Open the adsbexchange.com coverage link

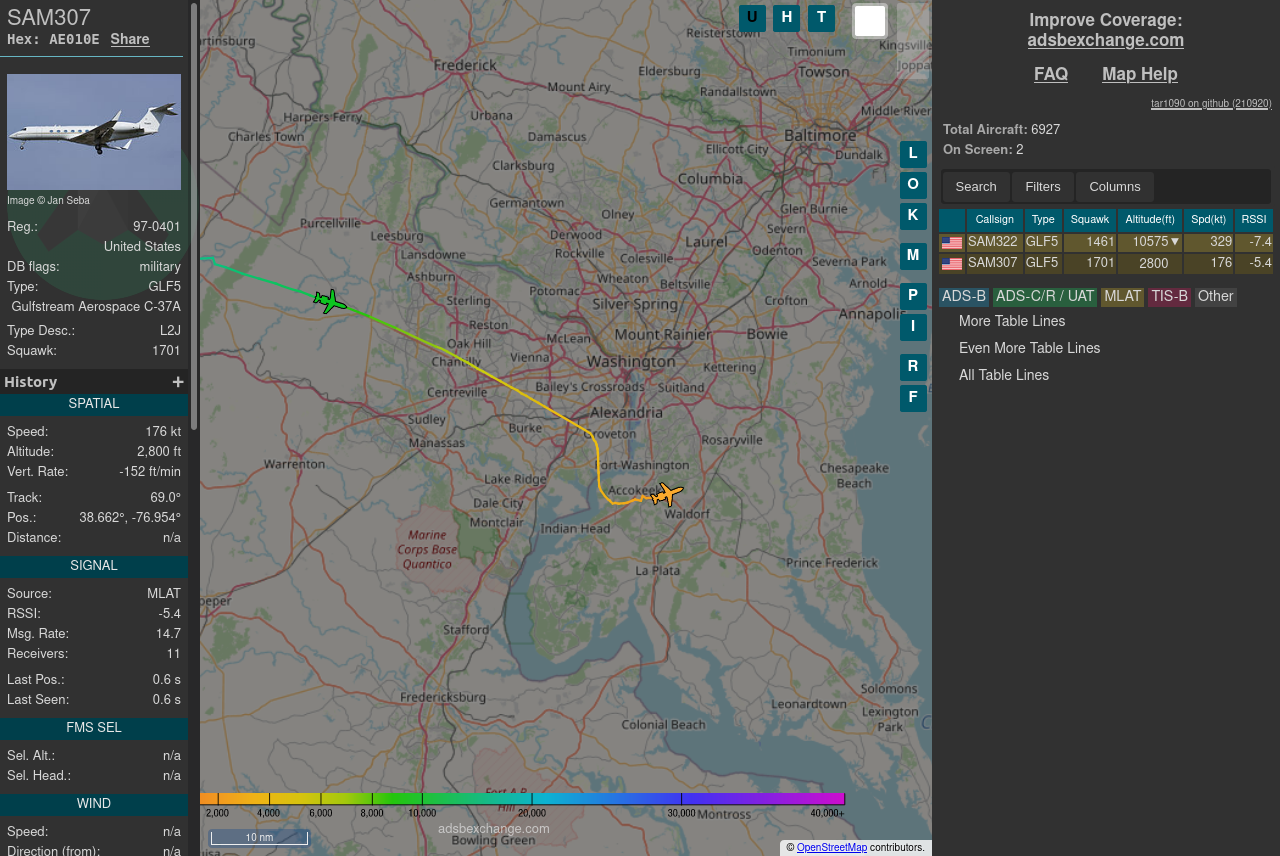tap(1106, 41)
